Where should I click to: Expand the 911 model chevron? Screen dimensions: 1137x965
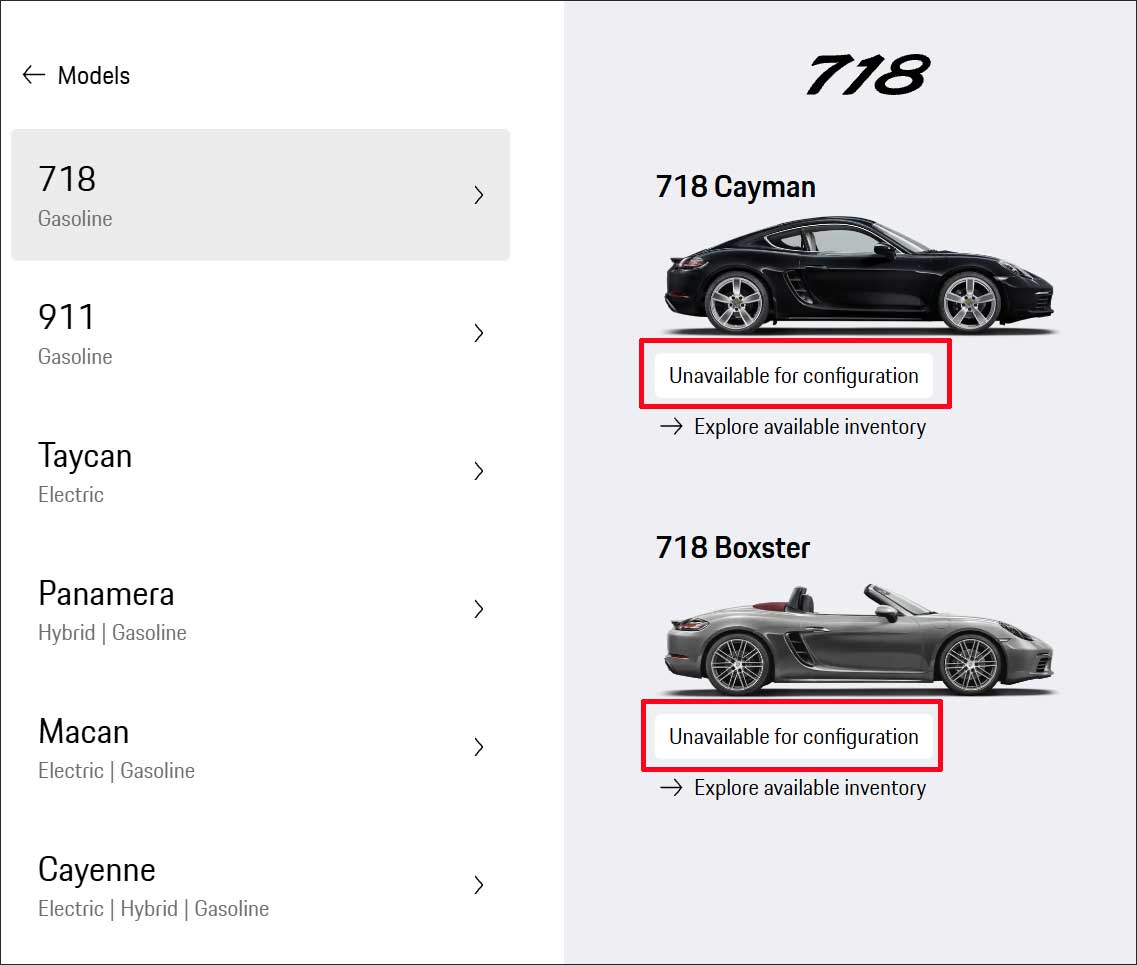[x=479, y=333]
